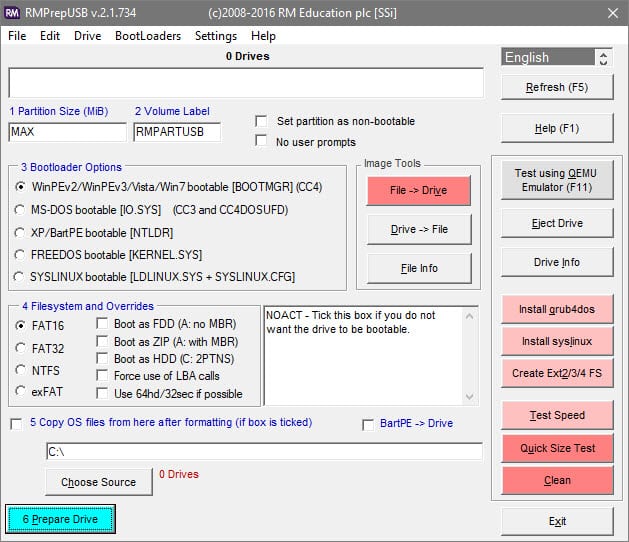Select SYSLINUX bootable option
629x542 pixels.
coord(19,276)
